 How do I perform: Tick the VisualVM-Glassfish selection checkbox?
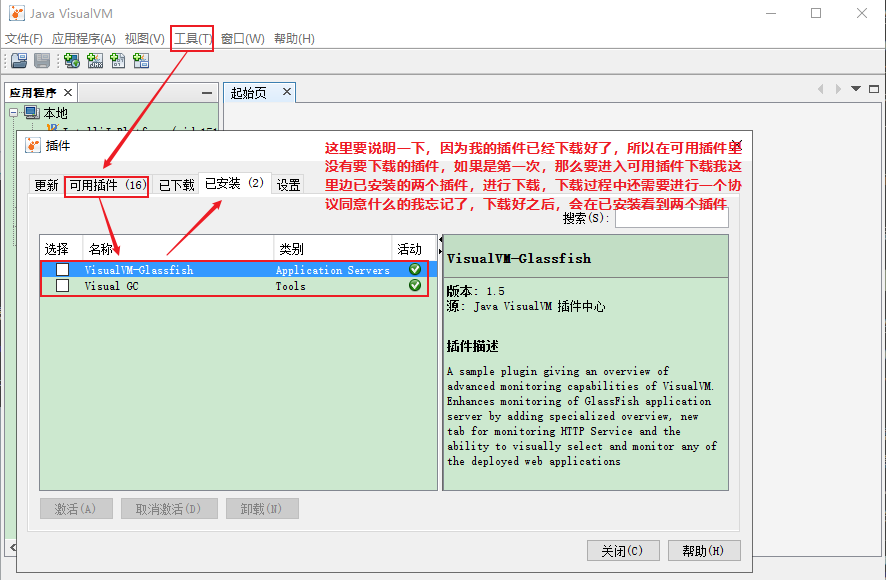(x=63, y=270)
